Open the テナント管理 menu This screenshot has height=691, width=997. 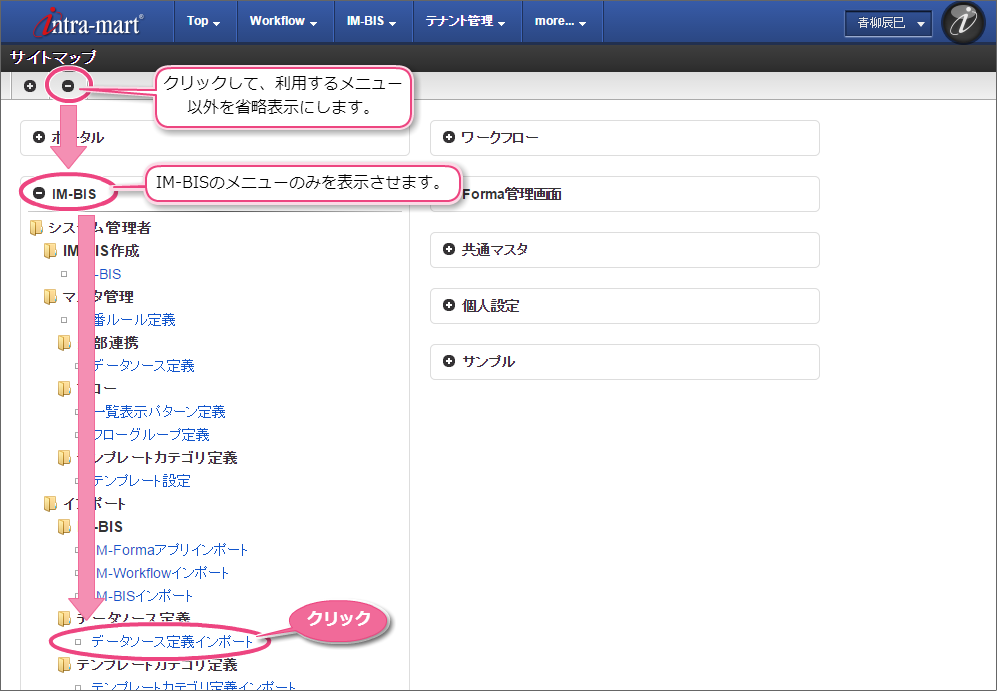(465, 21)
